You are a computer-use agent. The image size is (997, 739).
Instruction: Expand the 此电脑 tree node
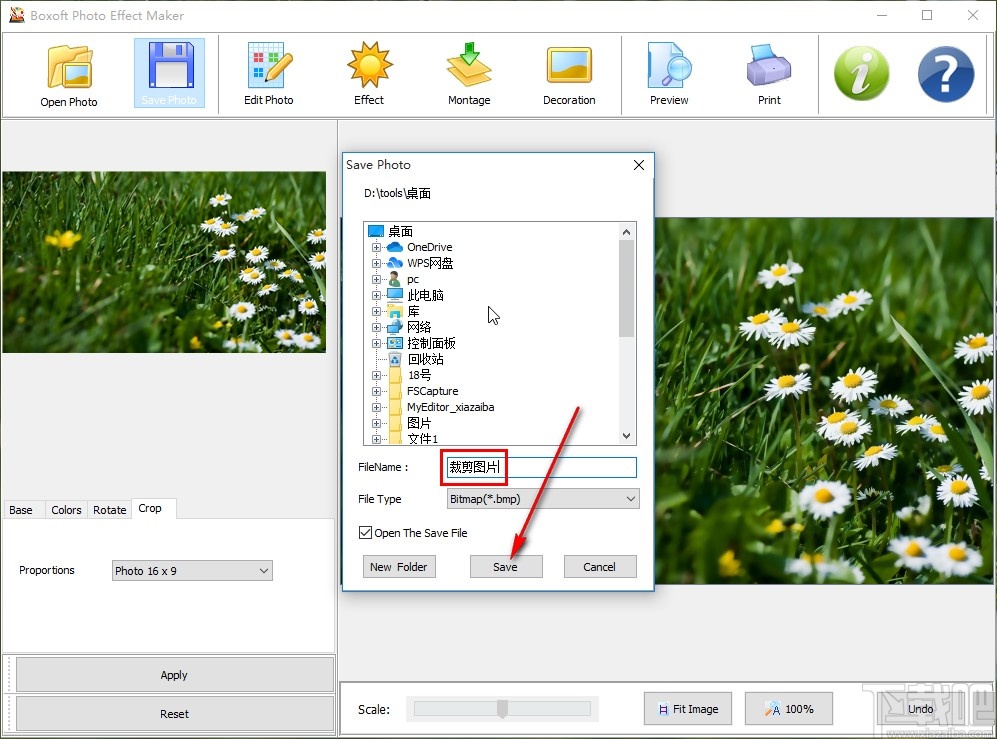coord(376,295)
